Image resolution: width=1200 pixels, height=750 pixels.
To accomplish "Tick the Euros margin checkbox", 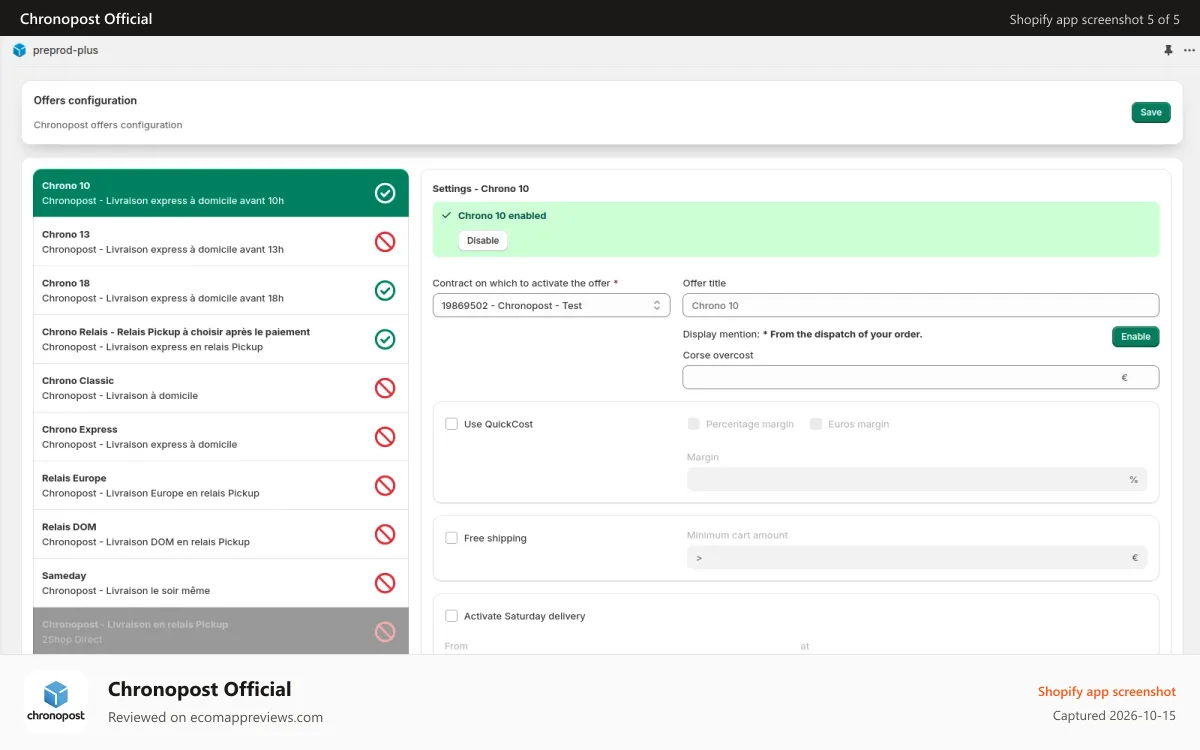I will tap(816, 424).
